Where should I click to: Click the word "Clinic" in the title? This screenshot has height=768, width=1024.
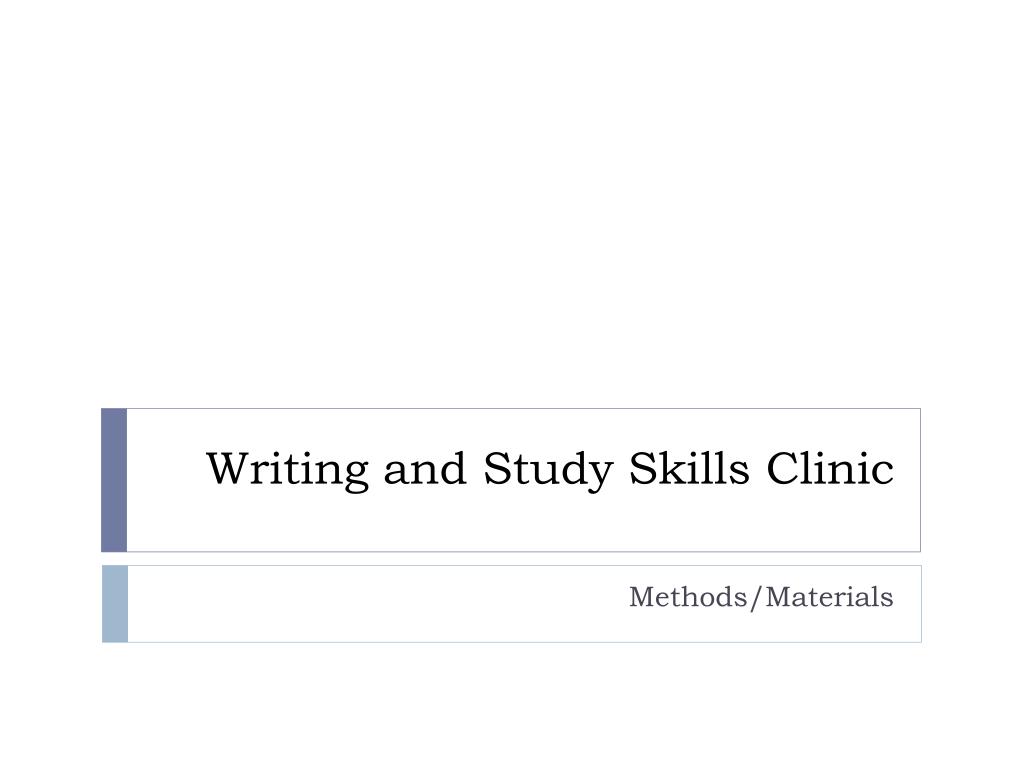[x=830, y=468]
